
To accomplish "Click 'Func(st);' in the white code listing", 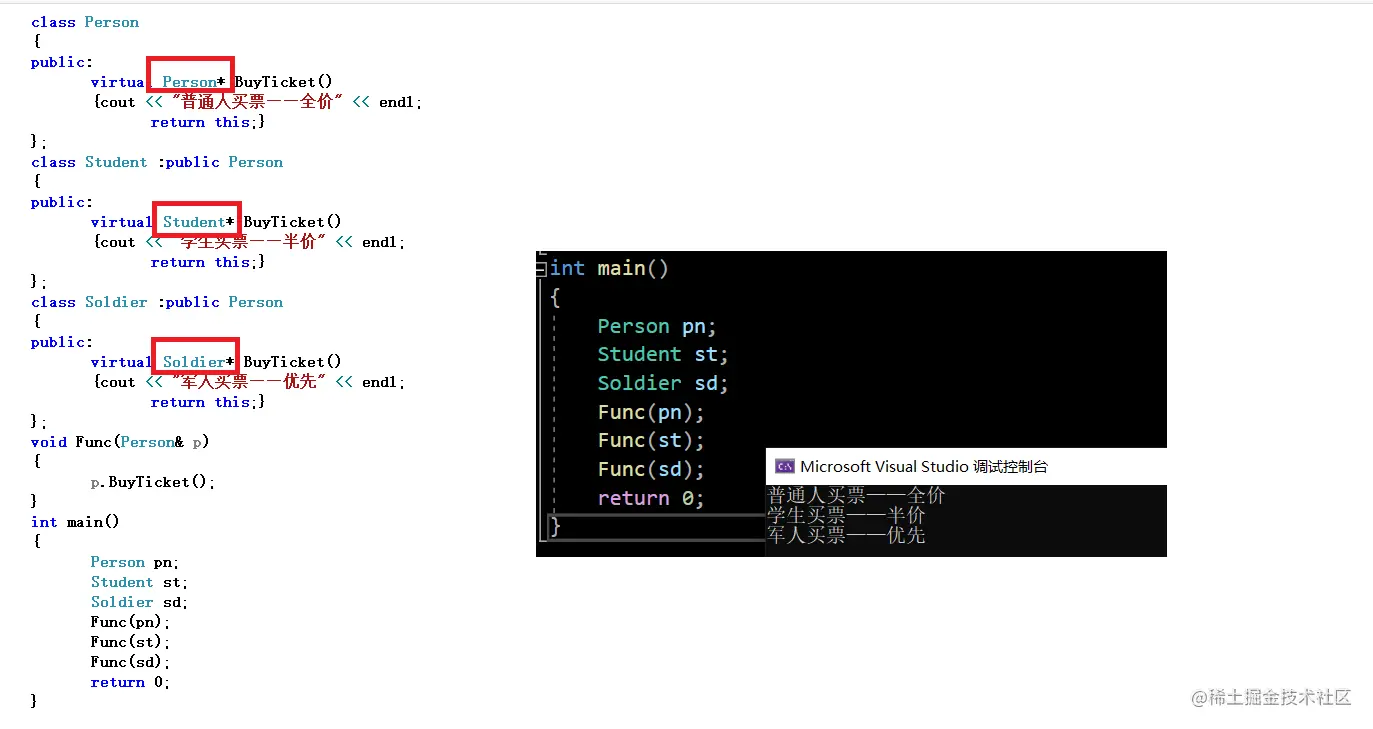I will point(131,642).
